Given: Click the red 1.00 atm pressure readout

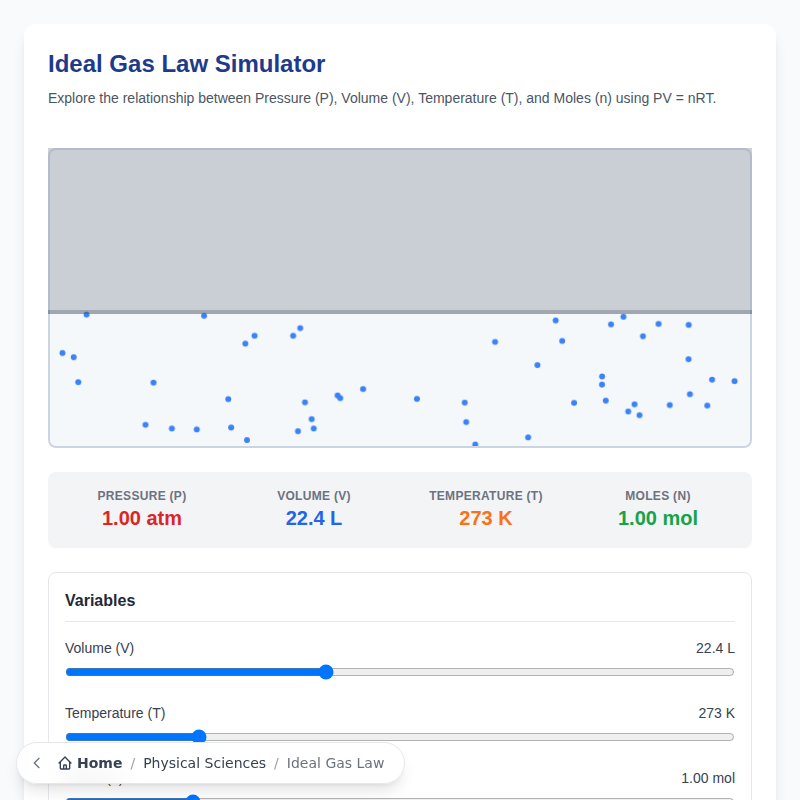Looking at the screenshot, I should tap(142, 518).
